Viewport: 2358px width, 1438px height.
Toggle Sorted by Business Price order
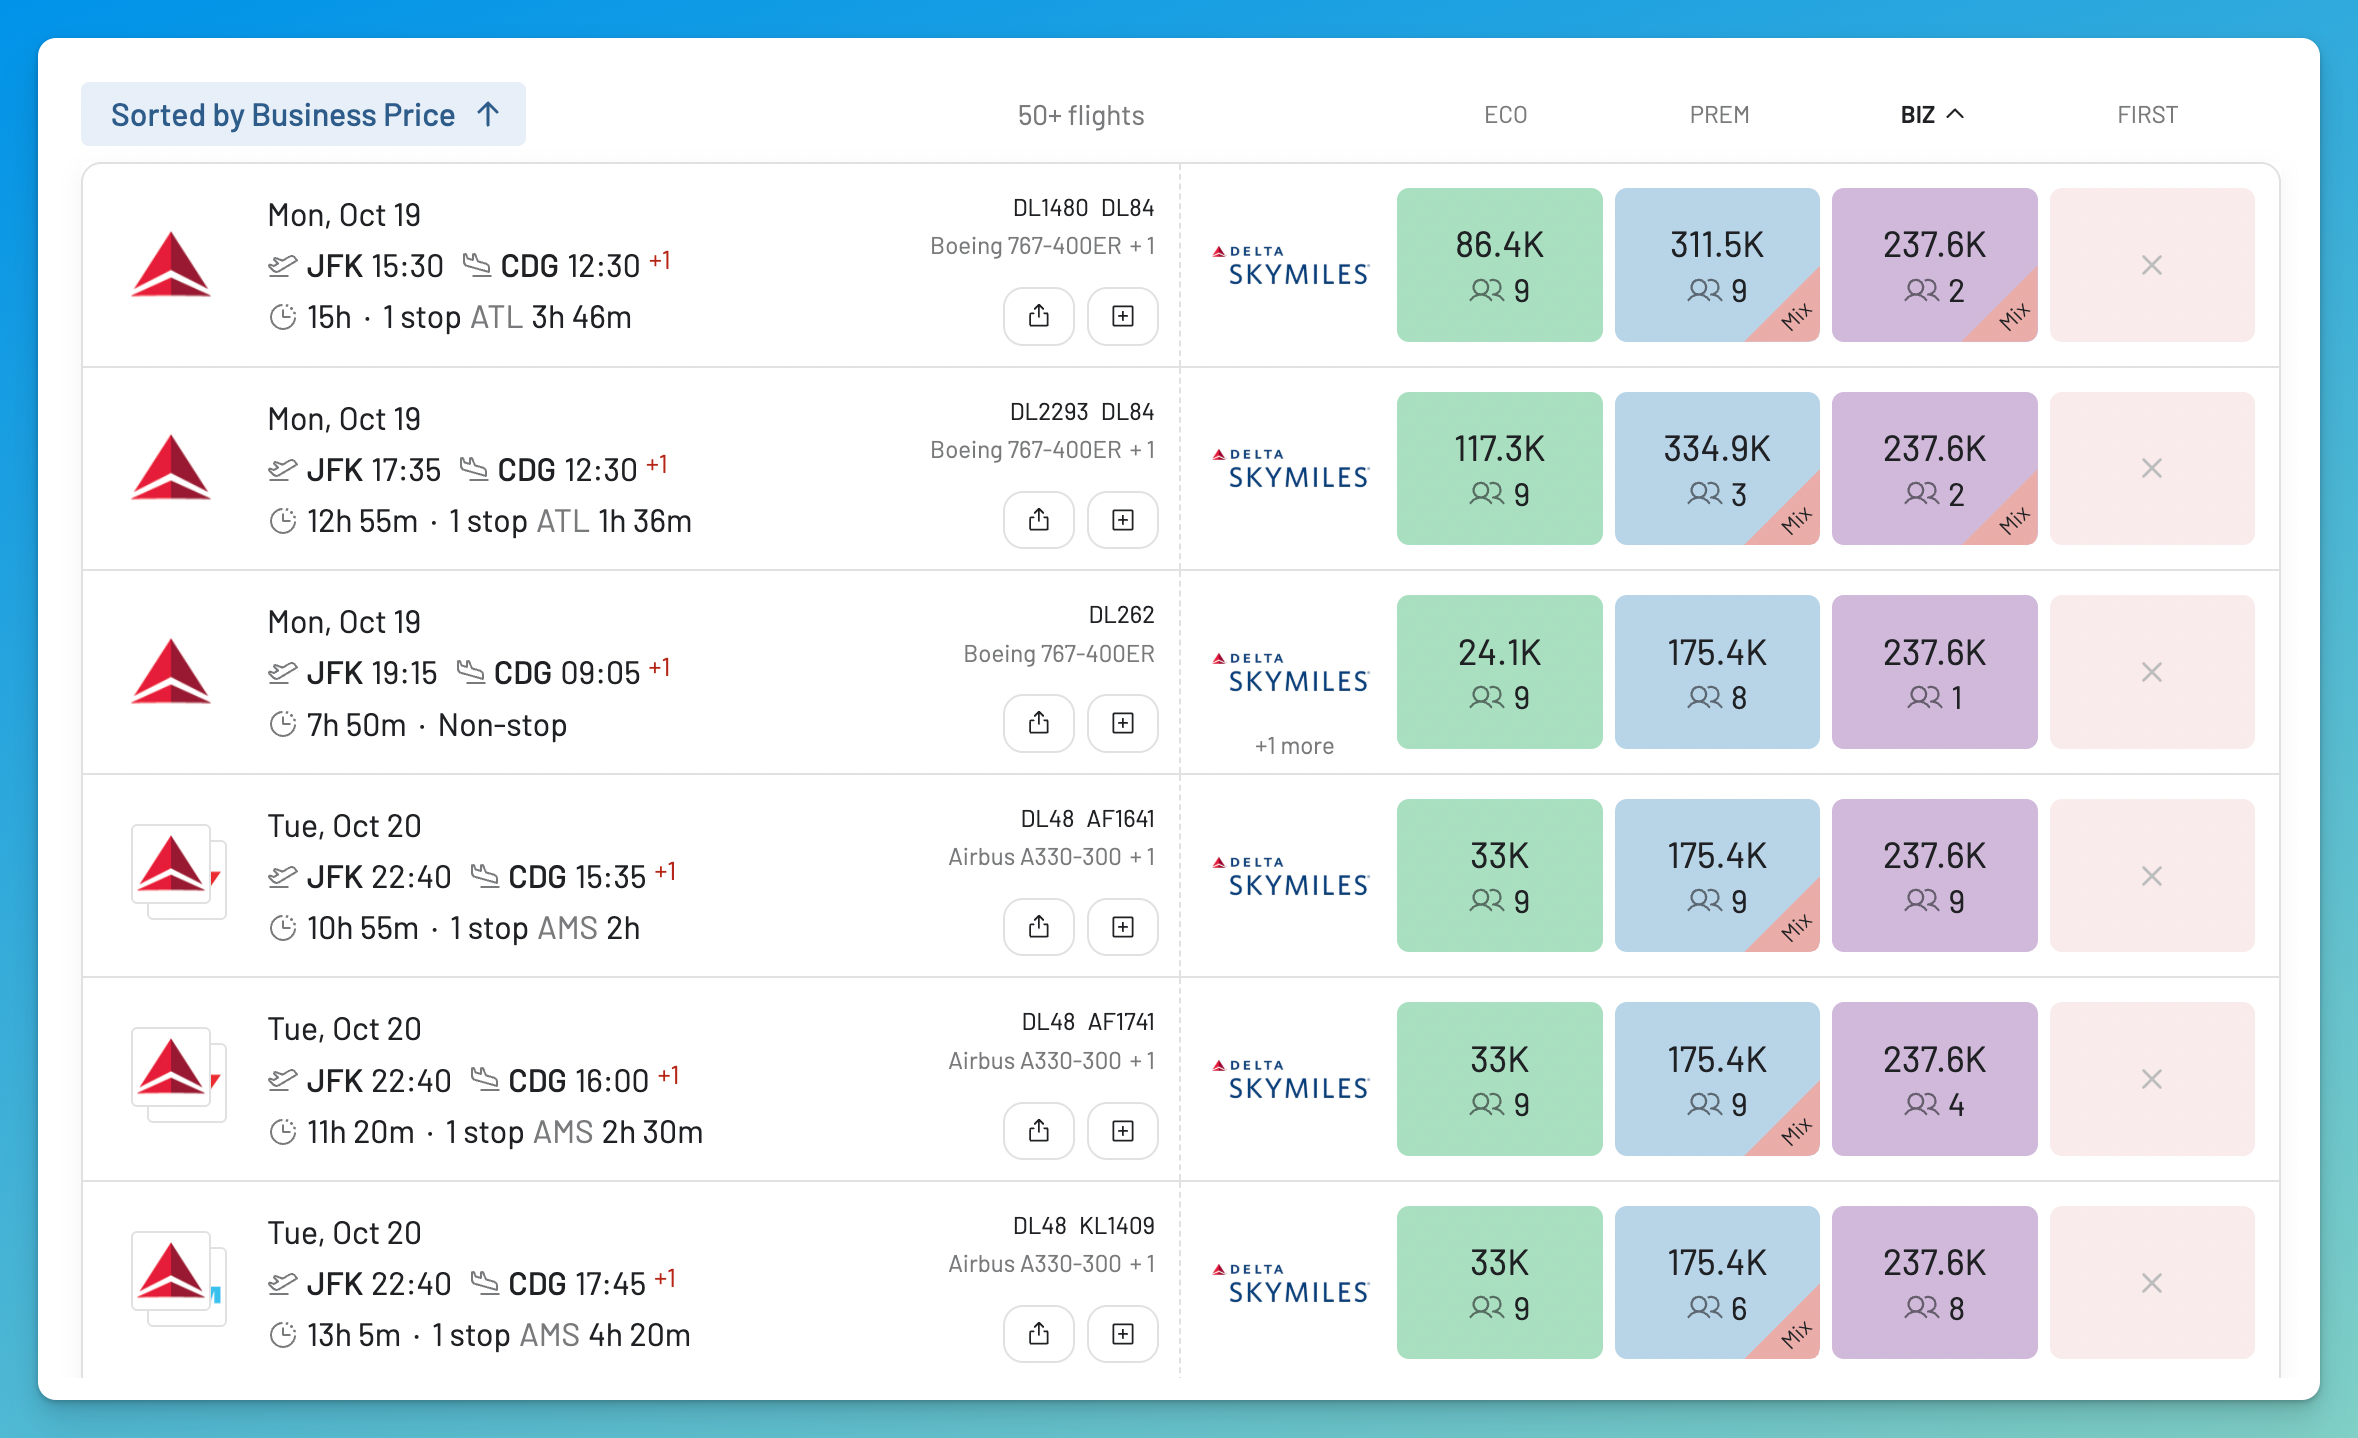pos(303,114)
